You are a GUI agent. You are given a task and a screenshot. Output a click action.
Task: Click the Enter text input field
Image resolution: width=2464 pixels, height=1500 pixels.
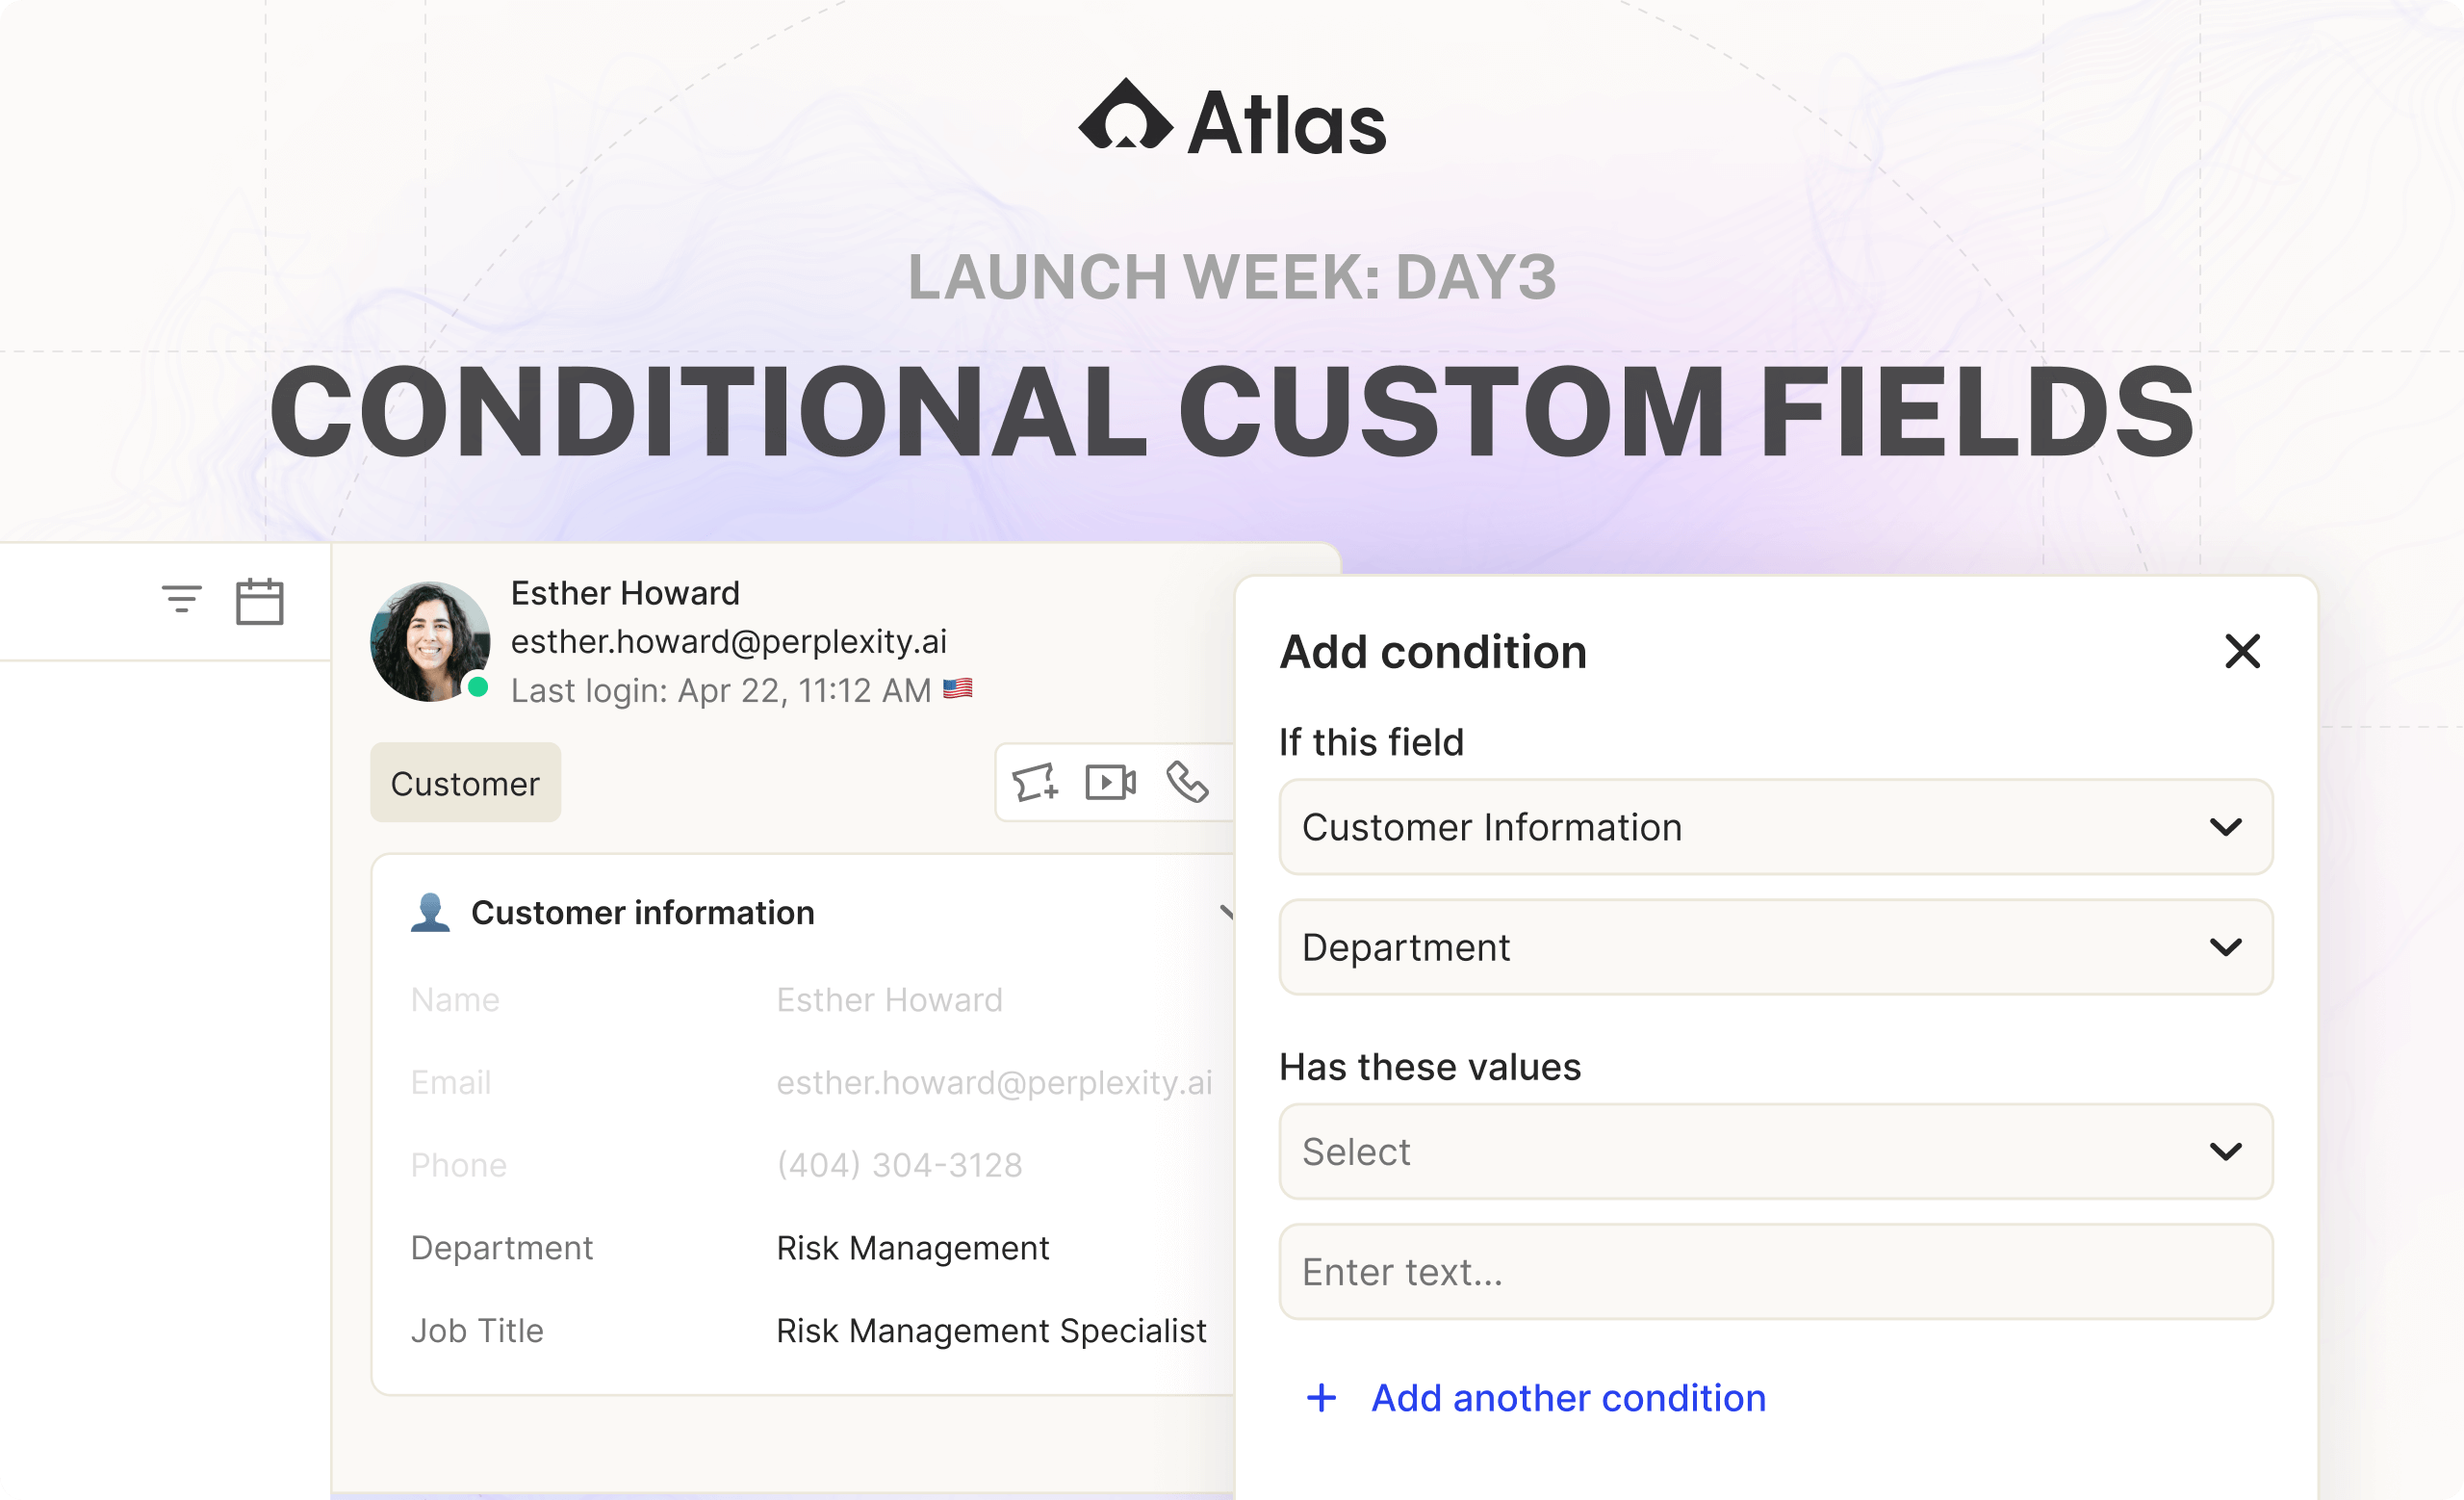click(x=1776, y=1272)
